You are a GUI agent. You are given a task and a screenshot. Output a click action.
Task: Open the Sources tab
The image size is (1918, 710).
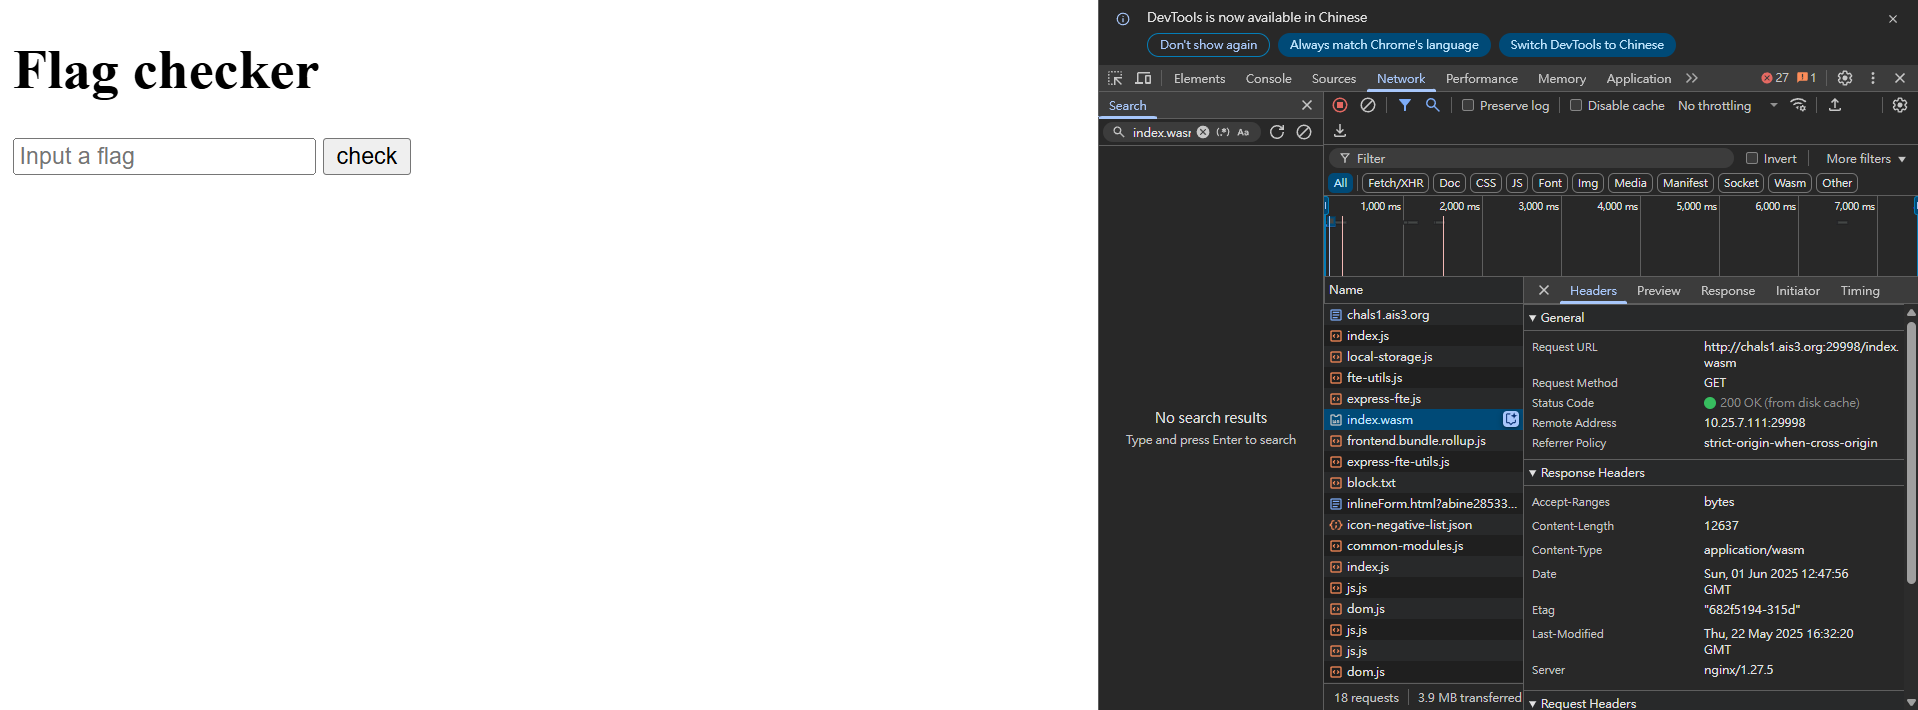pos(1334,78)
